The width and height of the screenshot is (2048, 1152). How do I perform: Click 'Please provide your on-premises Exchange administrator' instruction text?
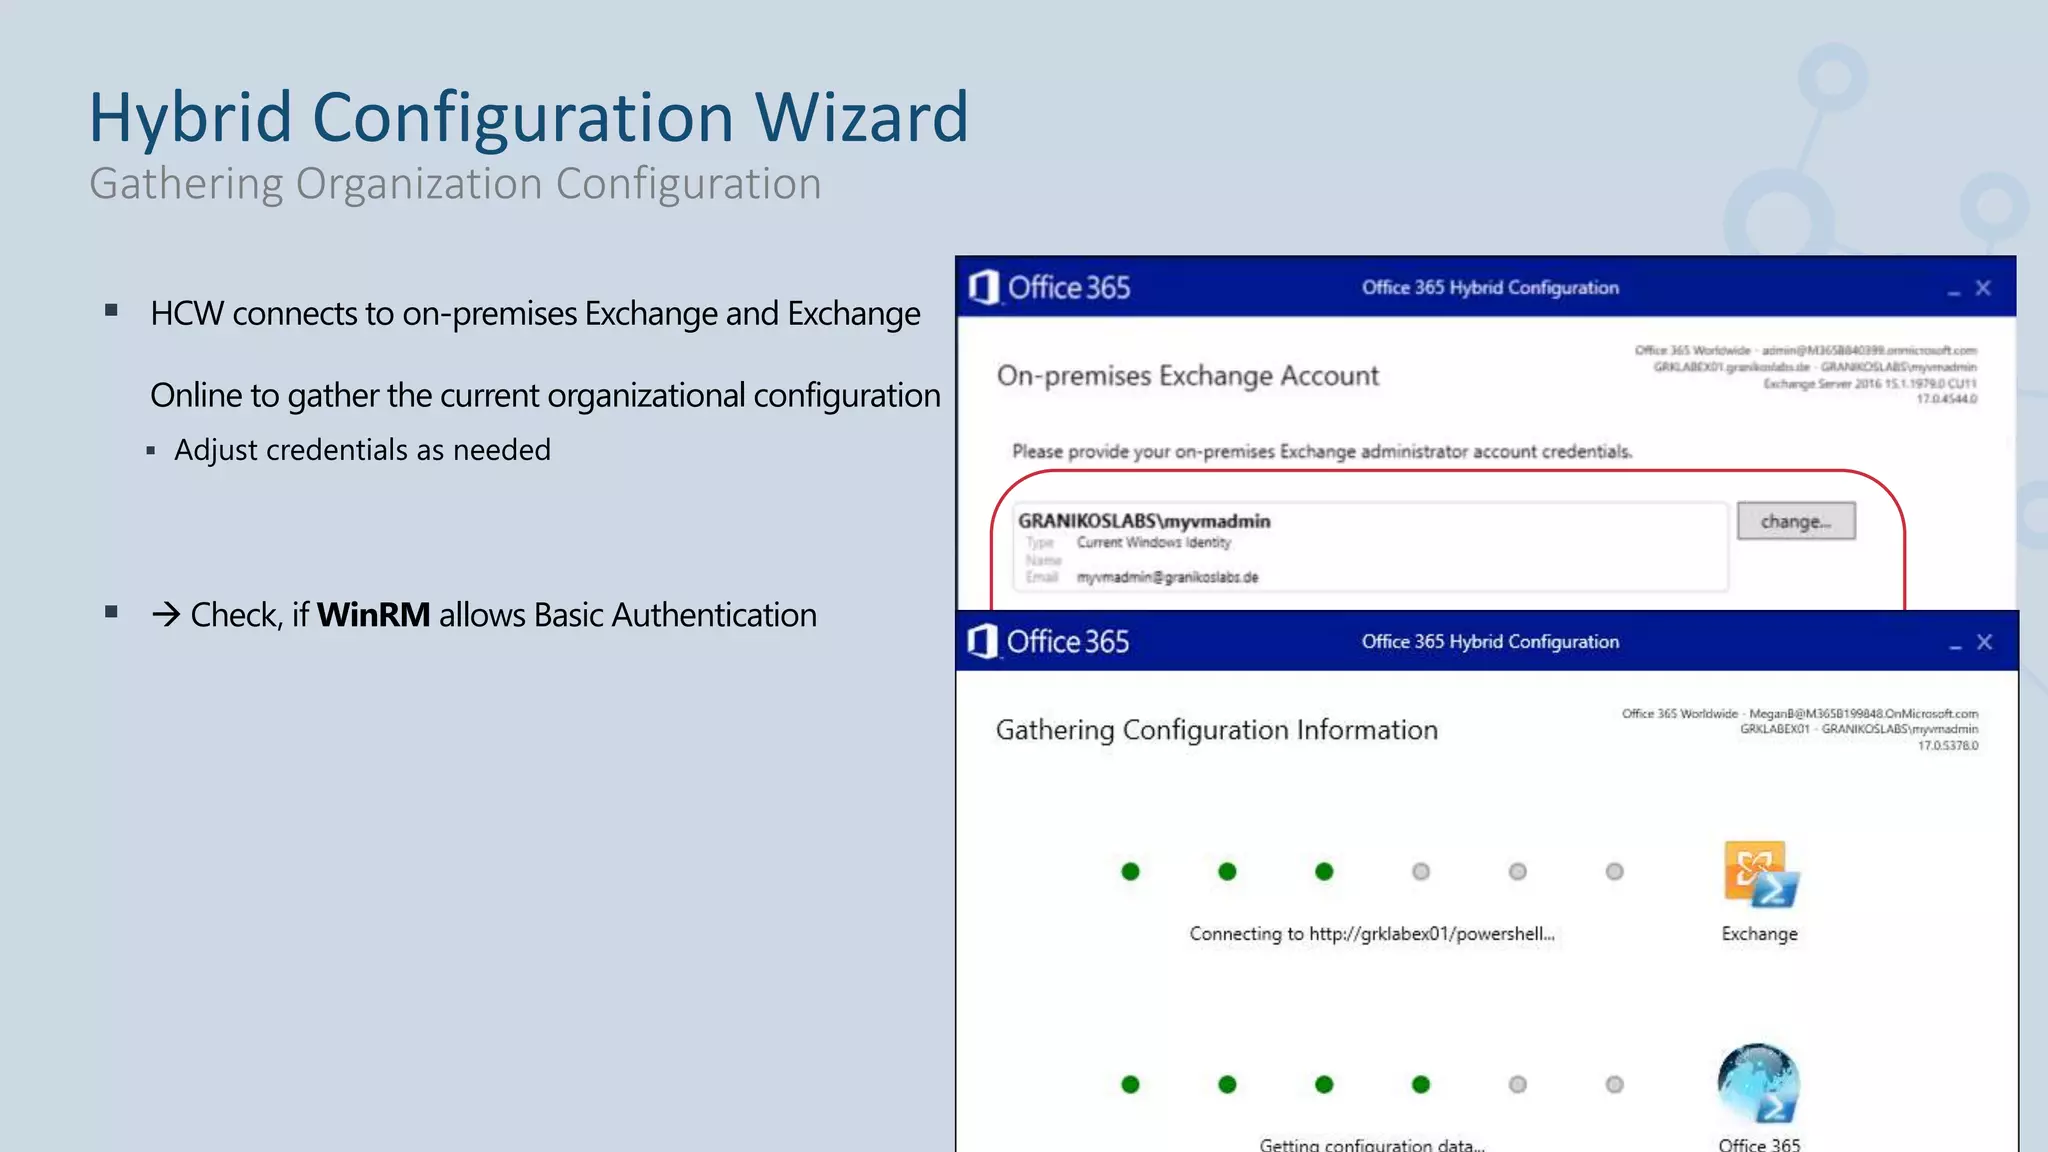click(1322, 451)
